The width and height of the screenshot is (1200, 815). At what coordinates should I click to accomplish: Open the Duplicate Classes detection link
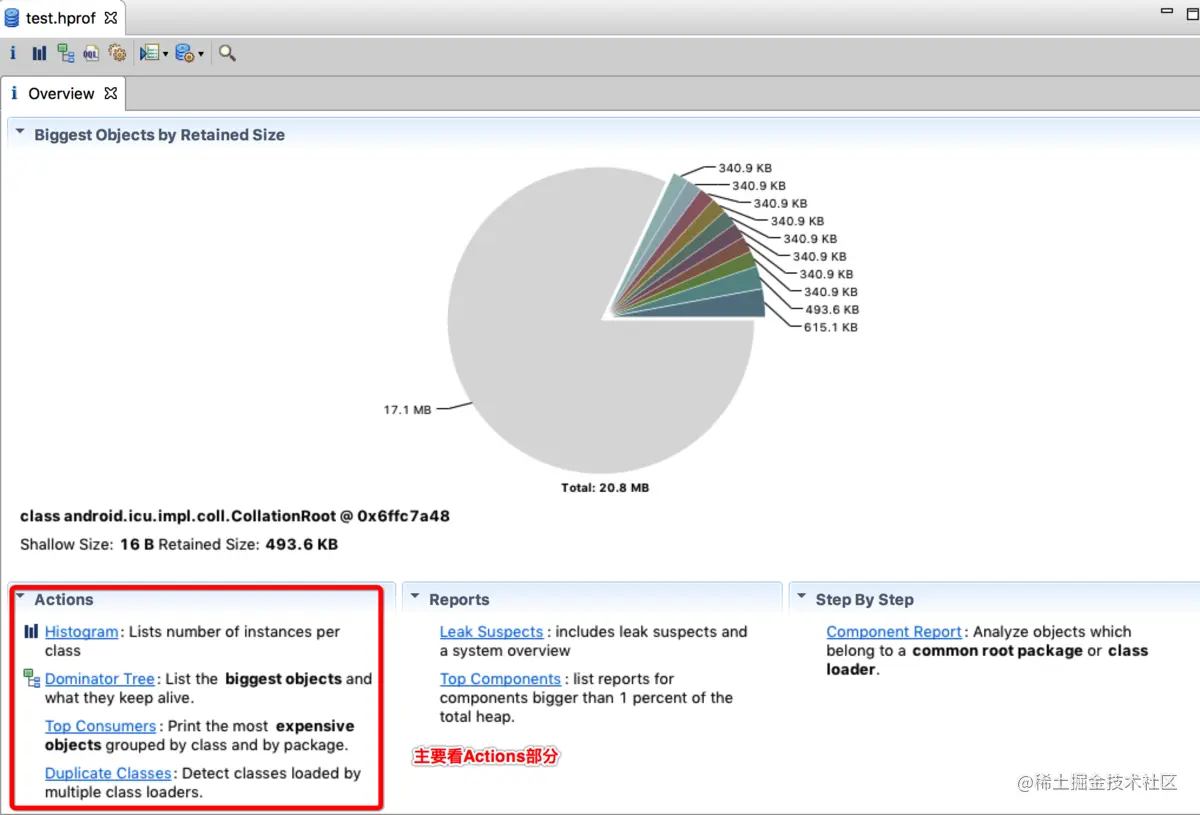108,773
